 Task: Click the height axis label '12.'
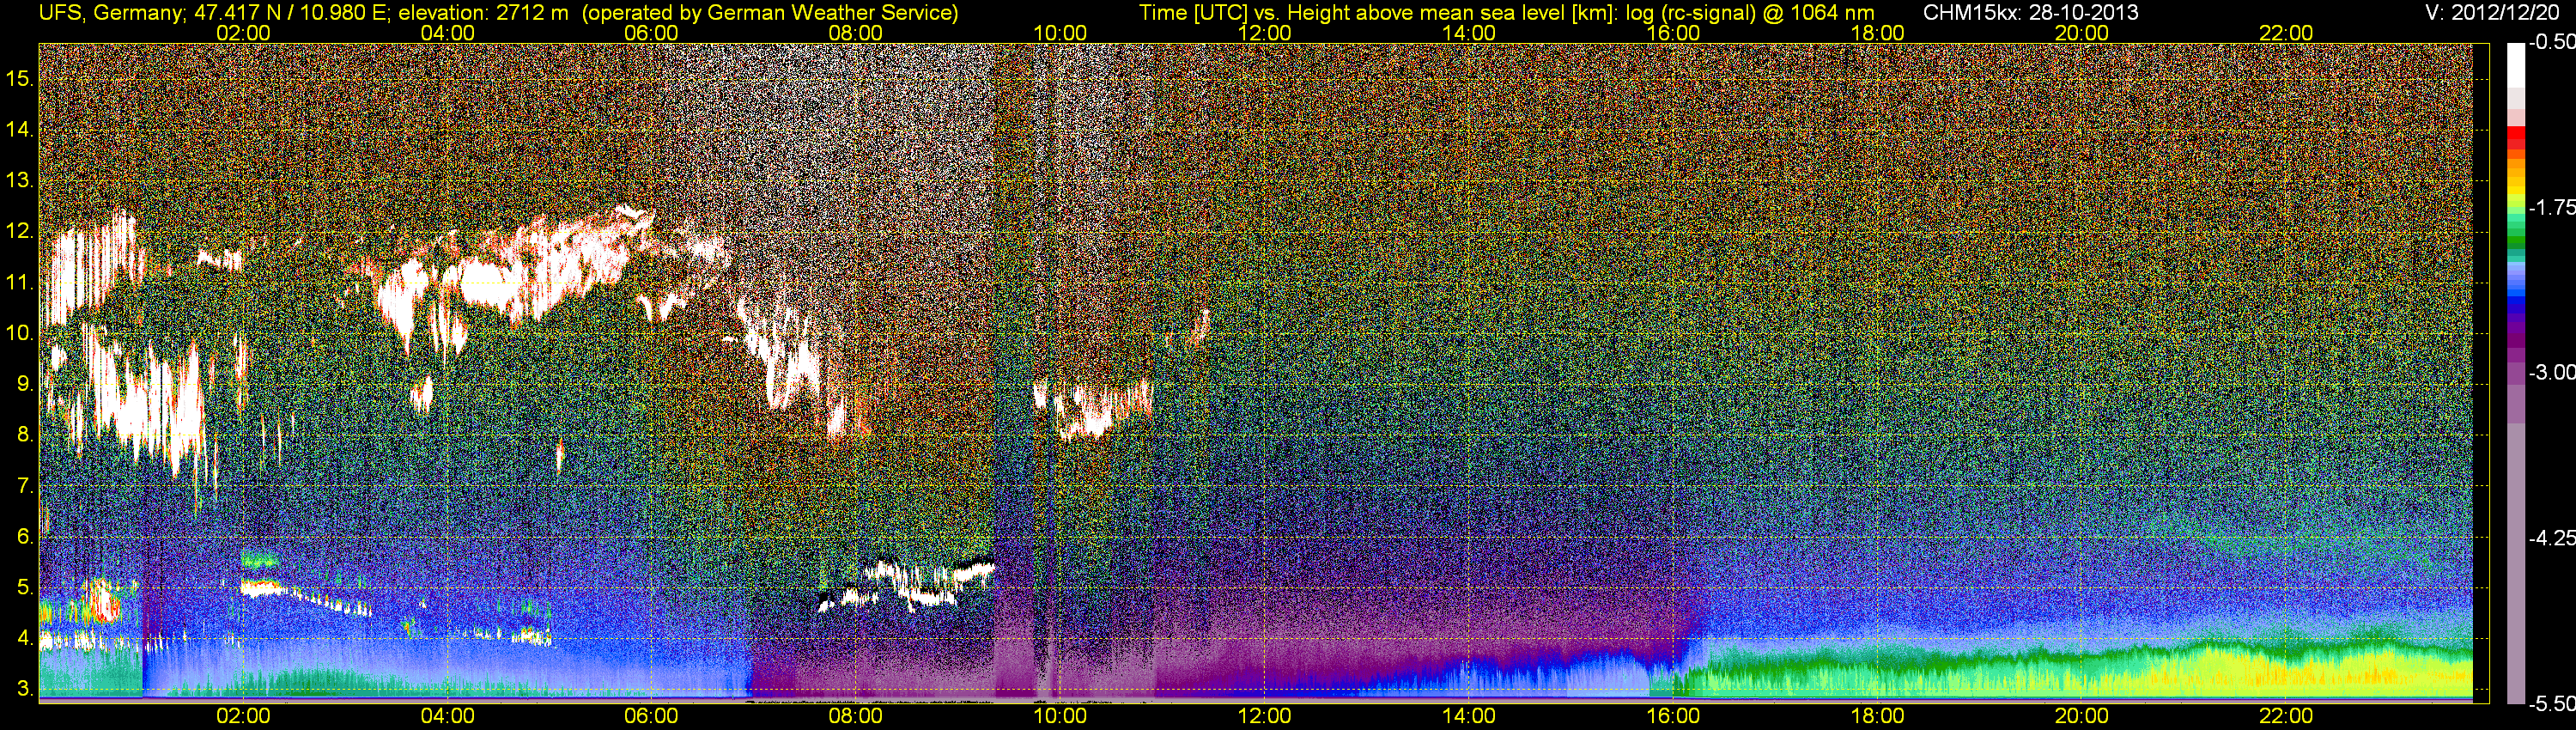coord(20,231)
